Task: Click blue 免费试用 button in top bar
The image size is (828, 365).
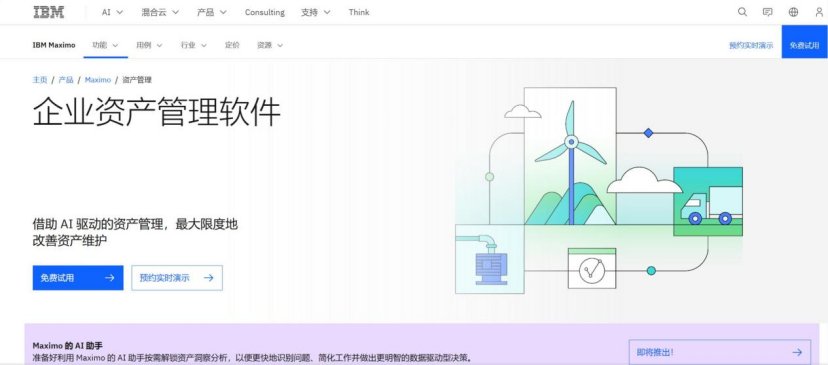Action: click(x=804, y=42)
